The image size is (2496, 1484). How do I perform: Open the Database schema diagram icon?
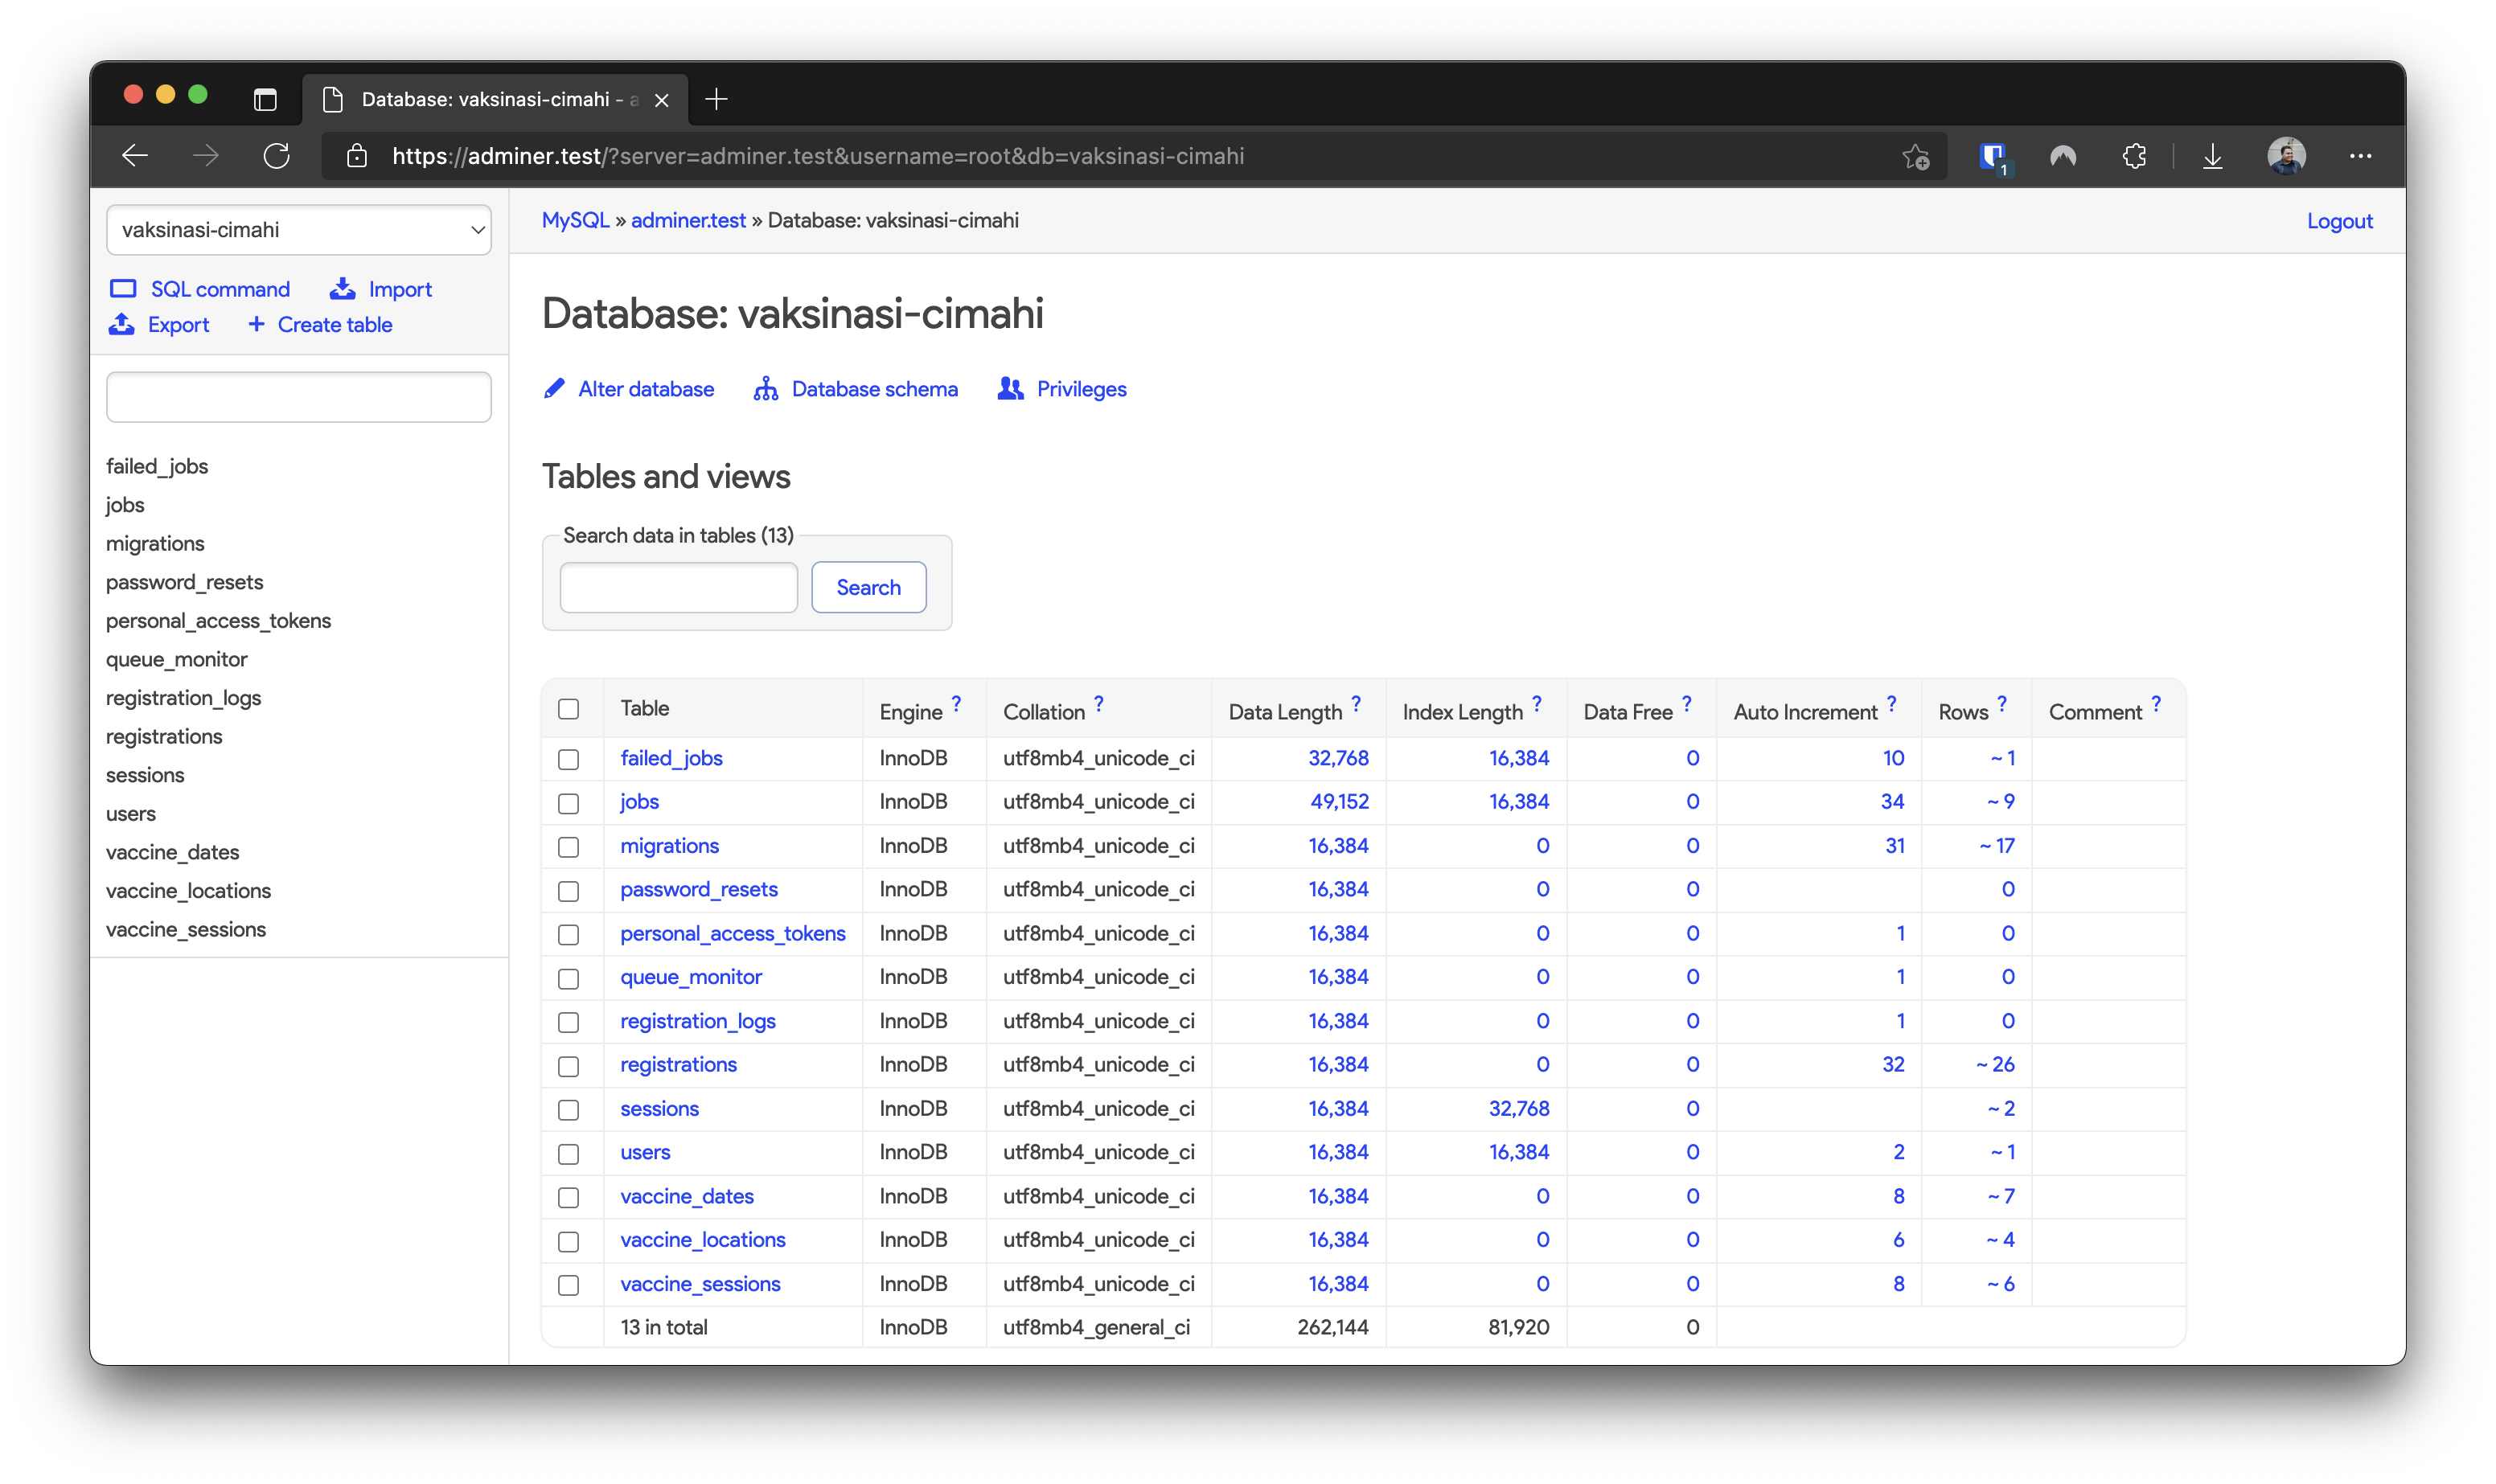[765, 389]
